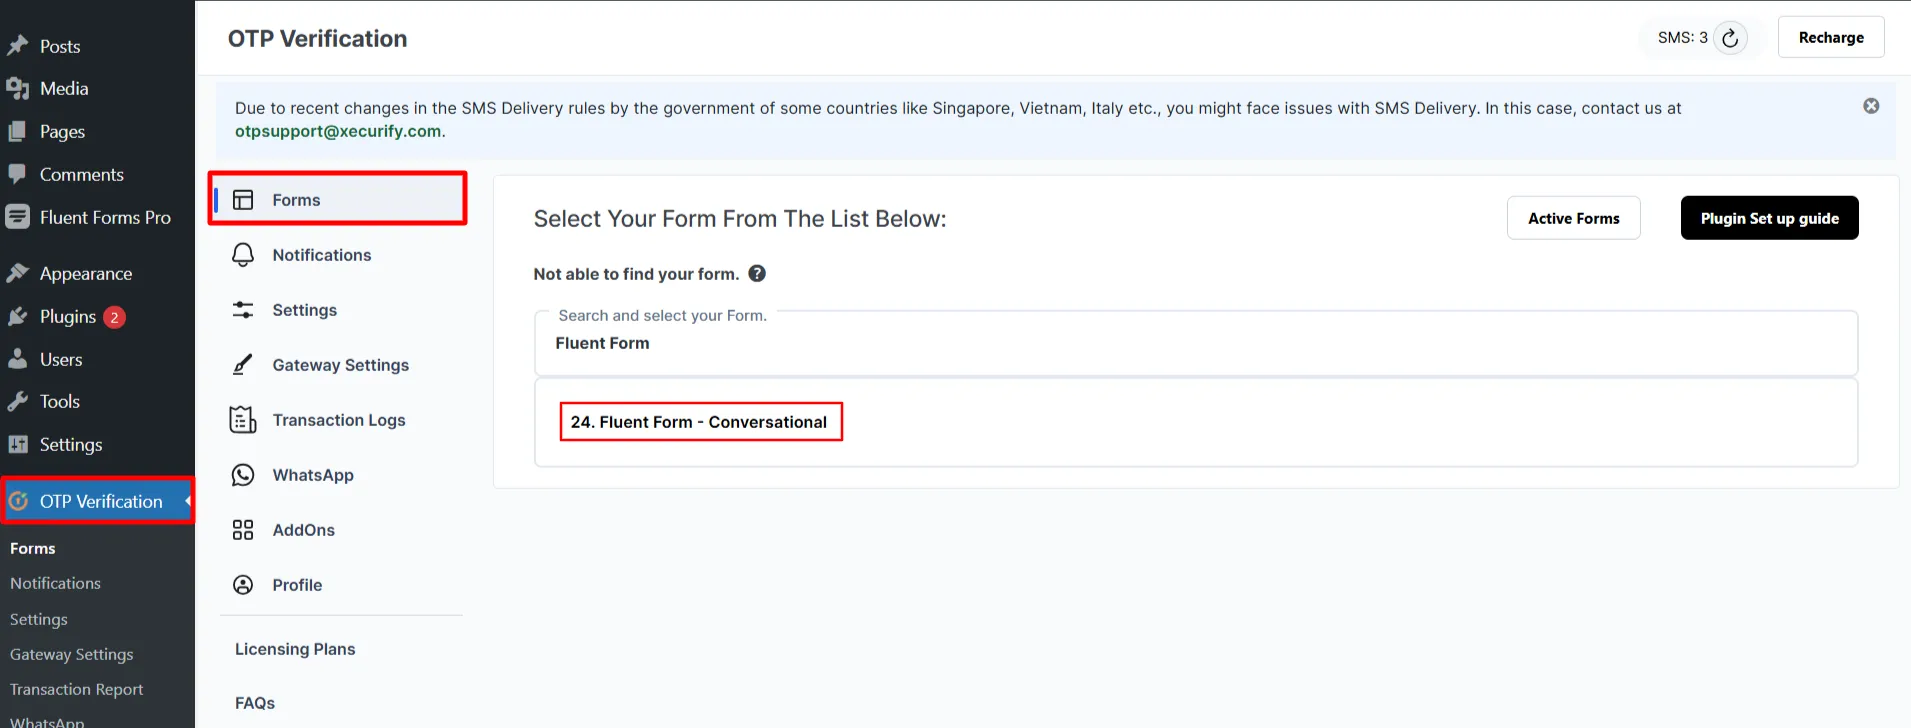The image size is (1911, 728).
Task: Click the Recharge button
Action: (1830, 38)
